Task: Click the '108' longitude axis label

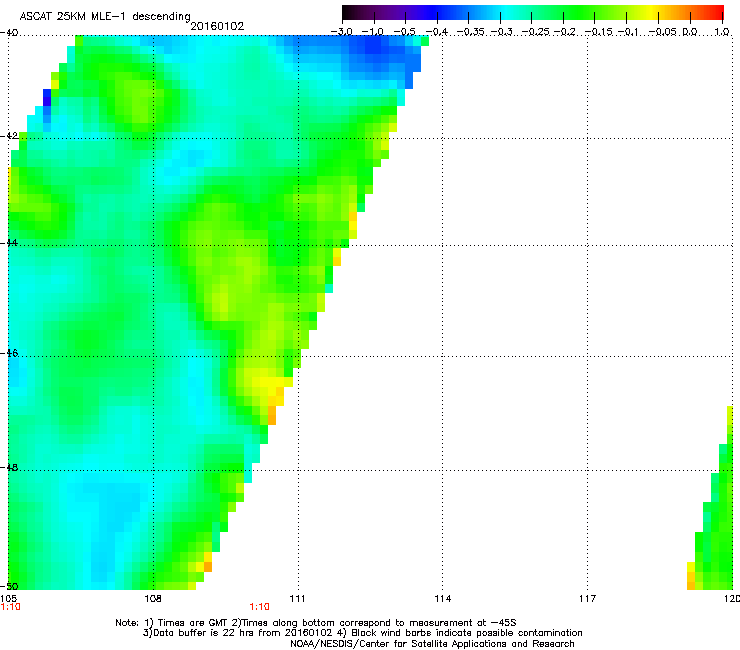Action: (153, 599)
